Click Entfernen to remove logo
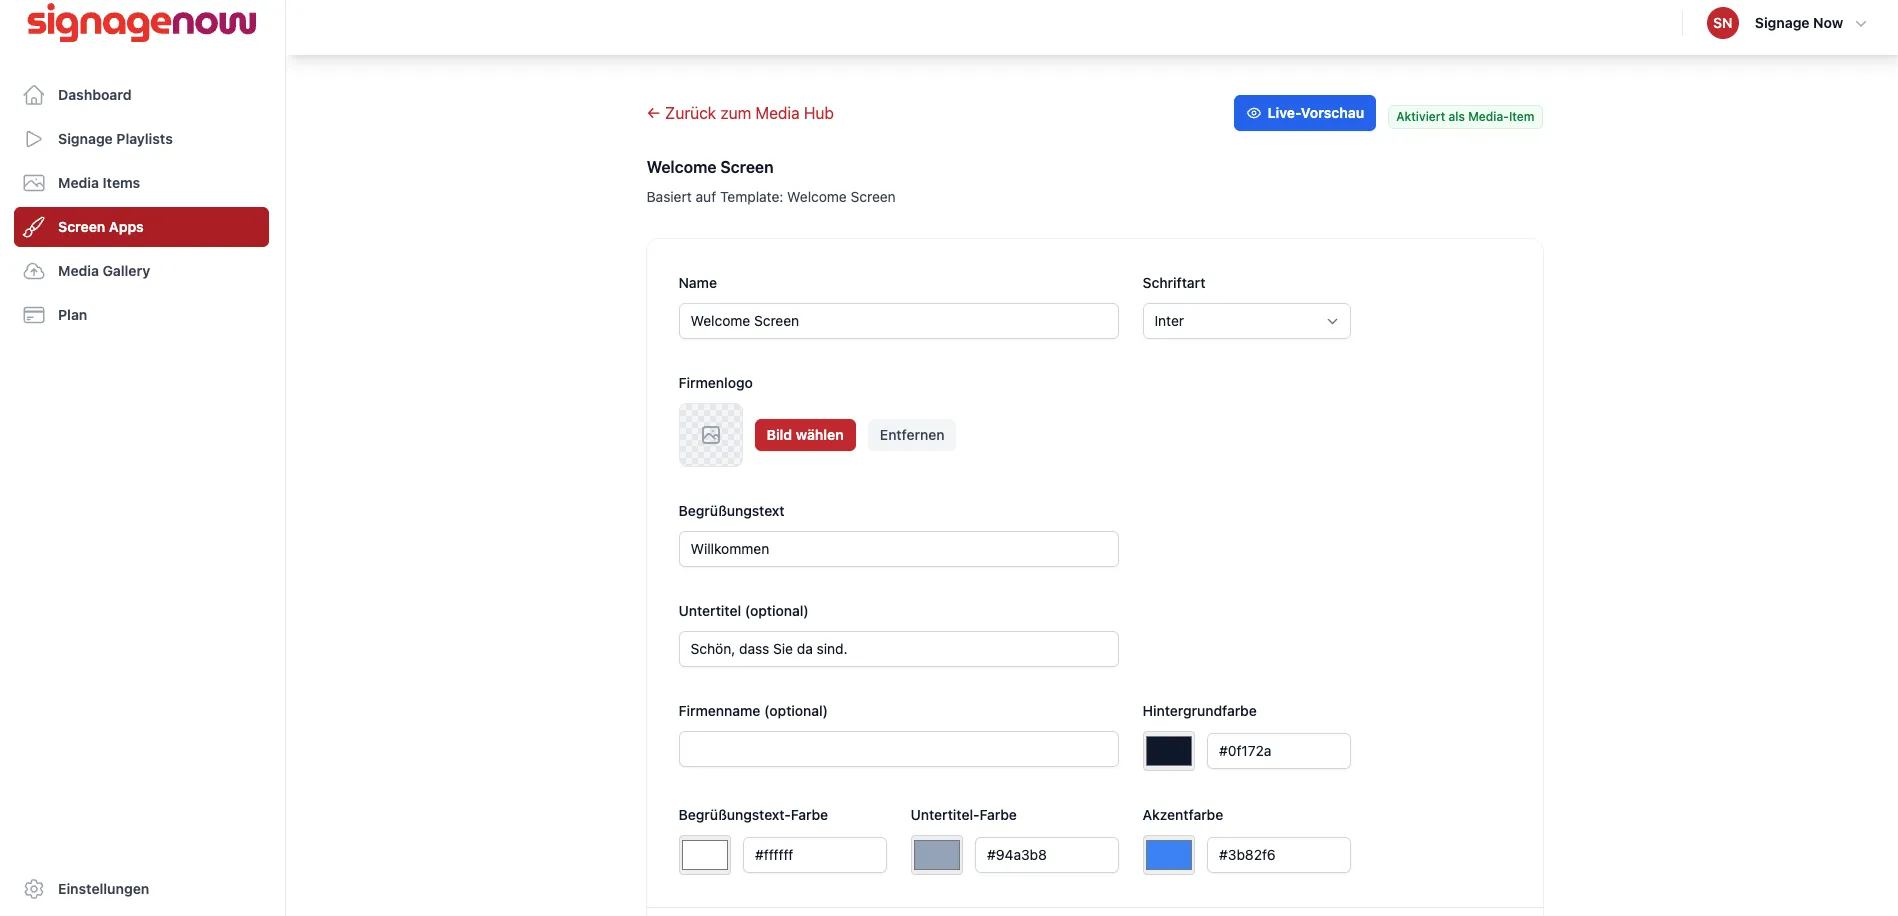 tap(912, 435)
